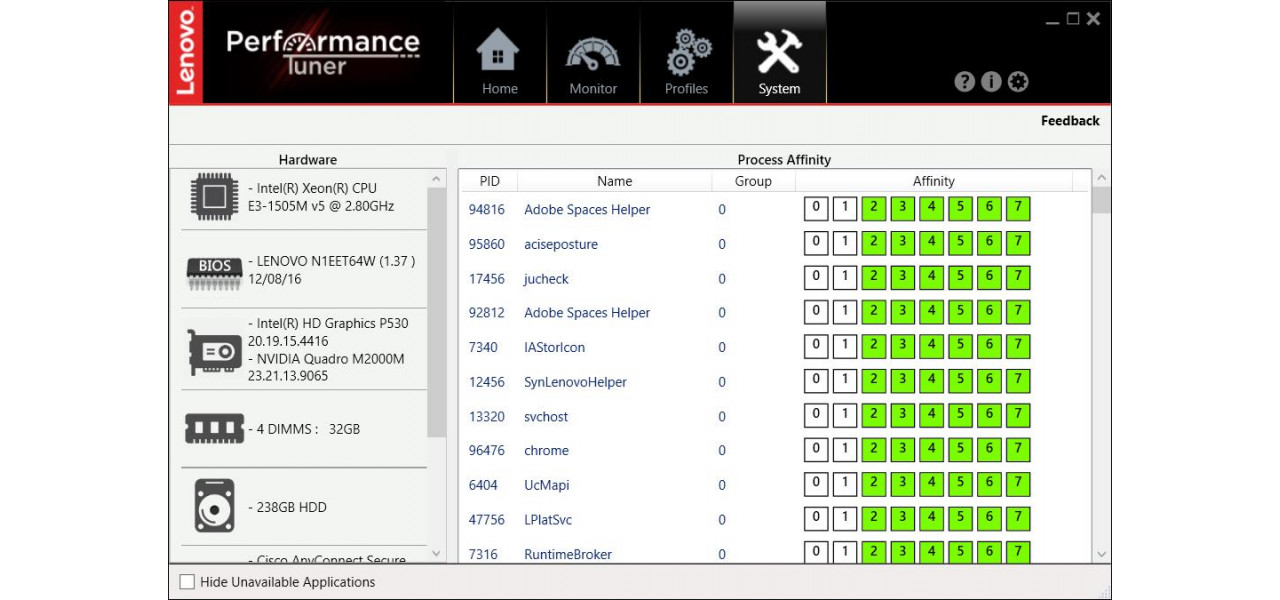Click PID 6404
This screenshot has width=1280, height=600.
pos(483,485)
